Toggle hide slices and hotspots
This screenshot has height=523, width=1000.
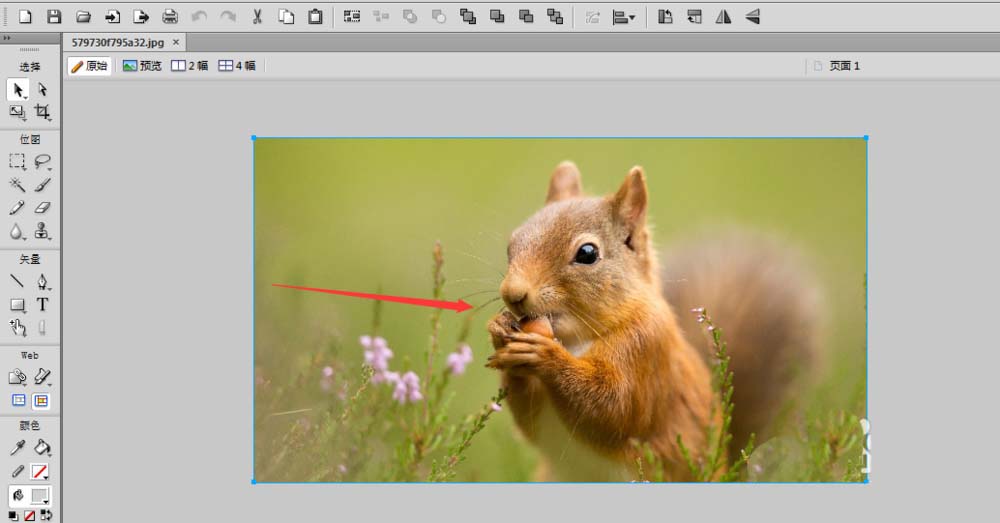point(18,401)
